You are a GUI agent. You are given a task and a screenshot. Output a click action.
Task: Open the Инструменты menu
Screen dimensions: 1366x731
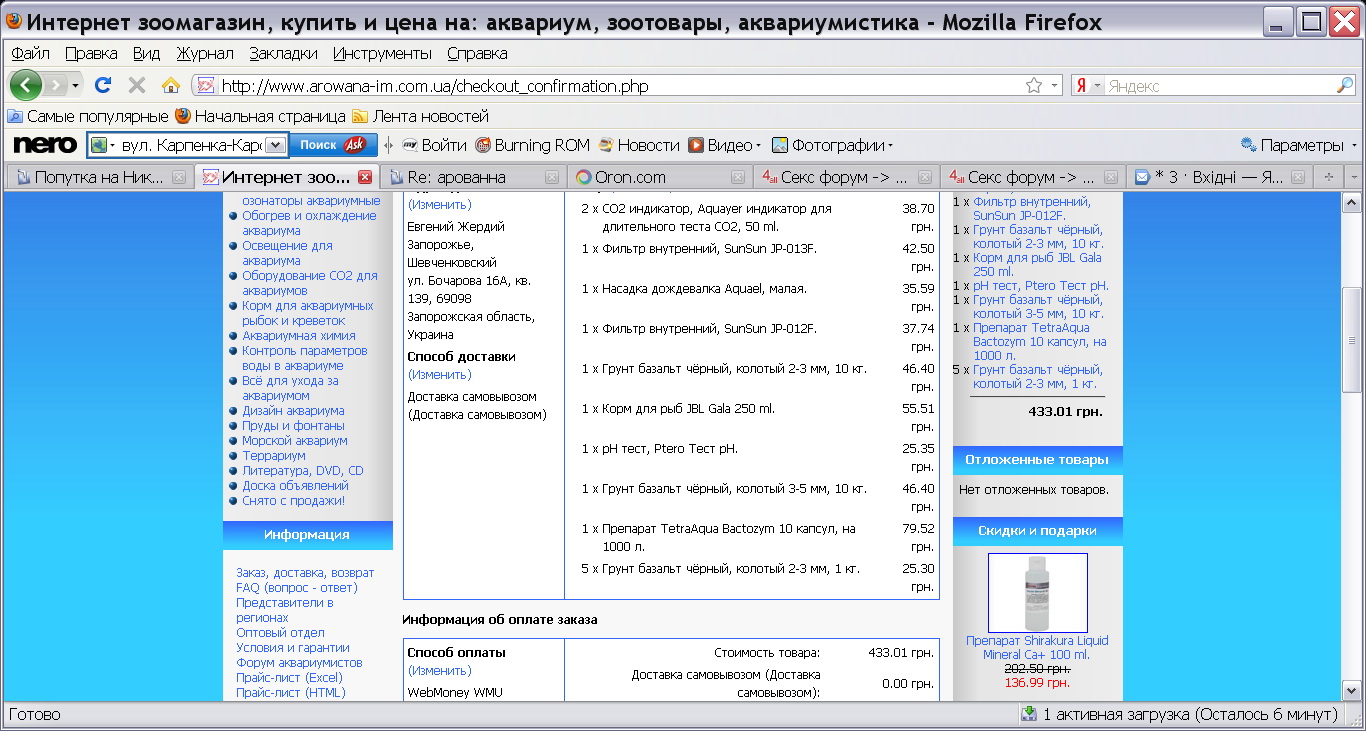(x=383, y=54)
